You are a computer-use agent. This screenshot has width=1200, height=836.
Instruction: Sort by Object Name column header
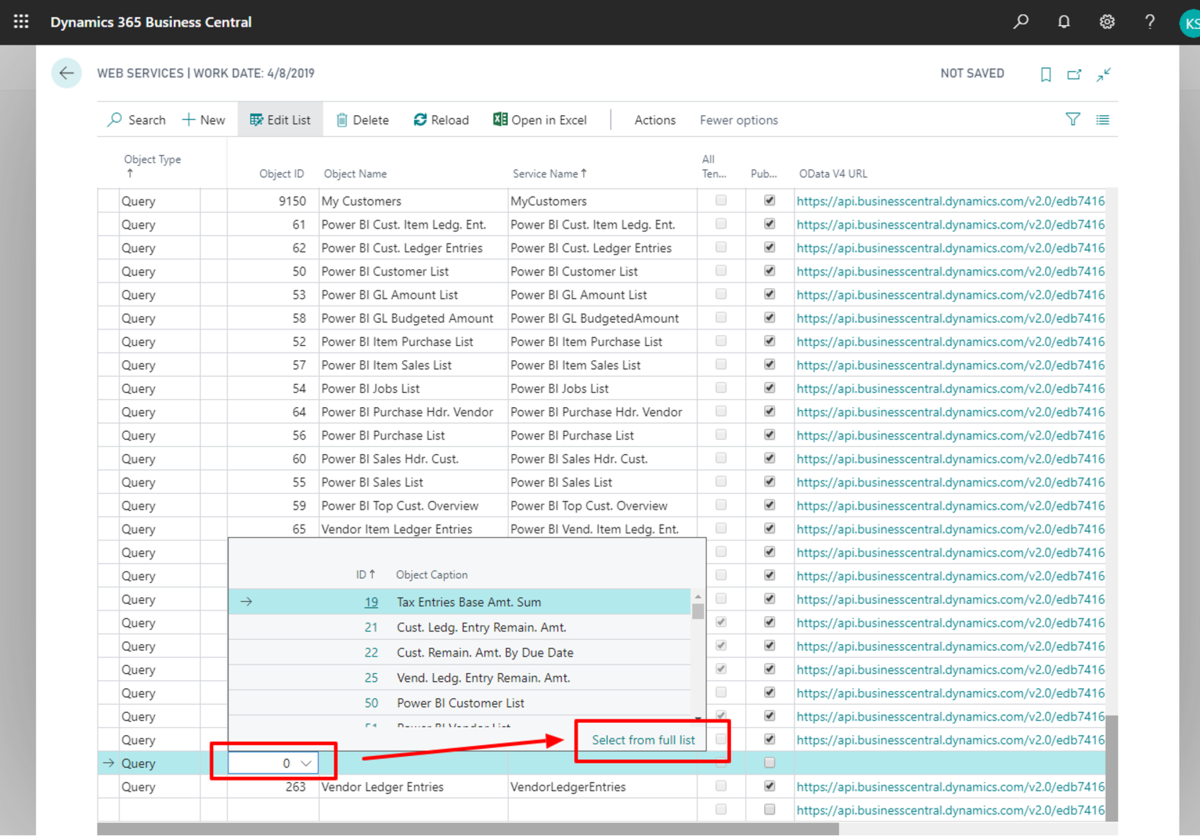pyautogui.click(x=355, y=174)
